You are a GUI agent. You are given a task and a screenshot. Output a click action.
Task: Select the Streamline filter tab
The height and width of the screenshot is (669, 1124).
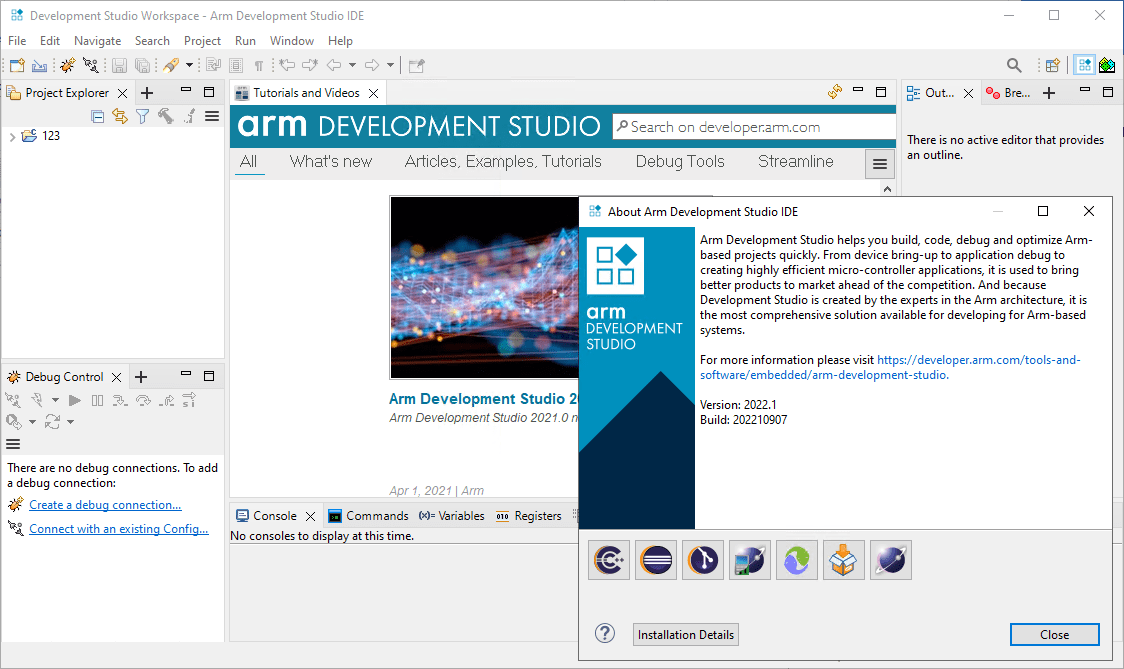(796, 161)
